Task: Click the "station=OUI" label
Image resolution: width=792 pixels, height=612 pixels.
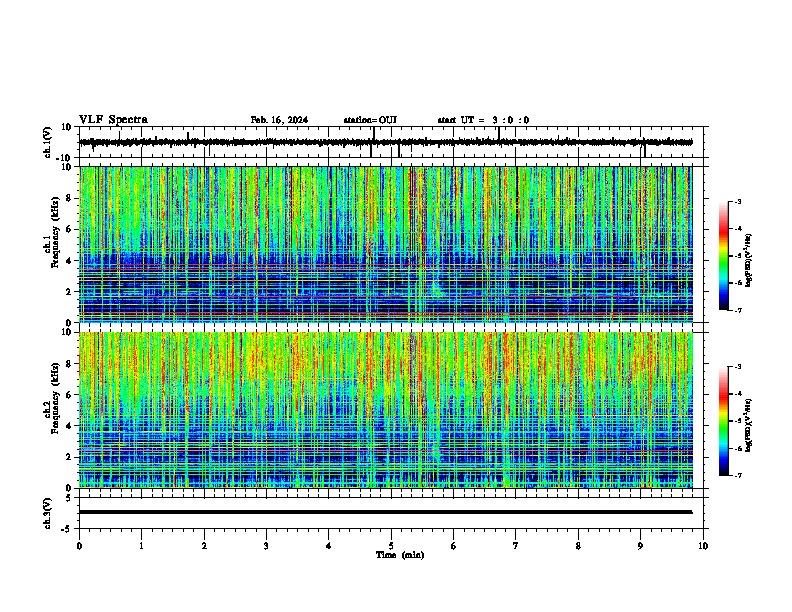Action: (370, 120)
